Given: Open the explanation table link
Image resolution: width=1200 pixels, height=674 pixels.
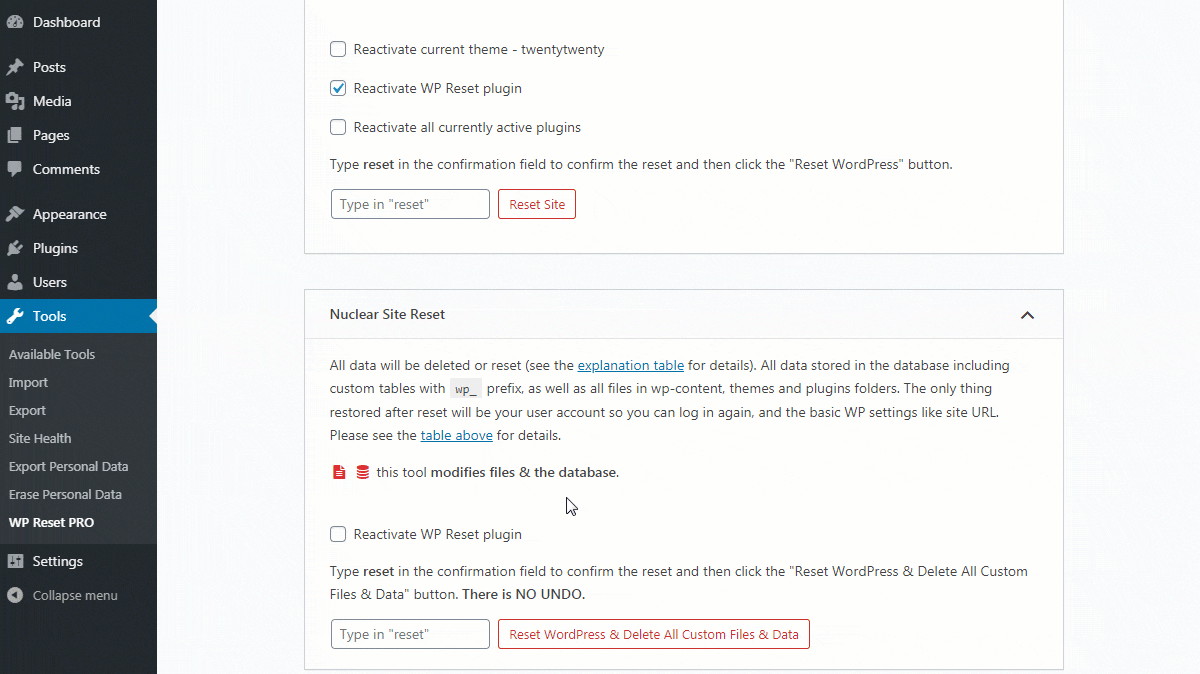Looking at the screenshot, I should (630, 365).
